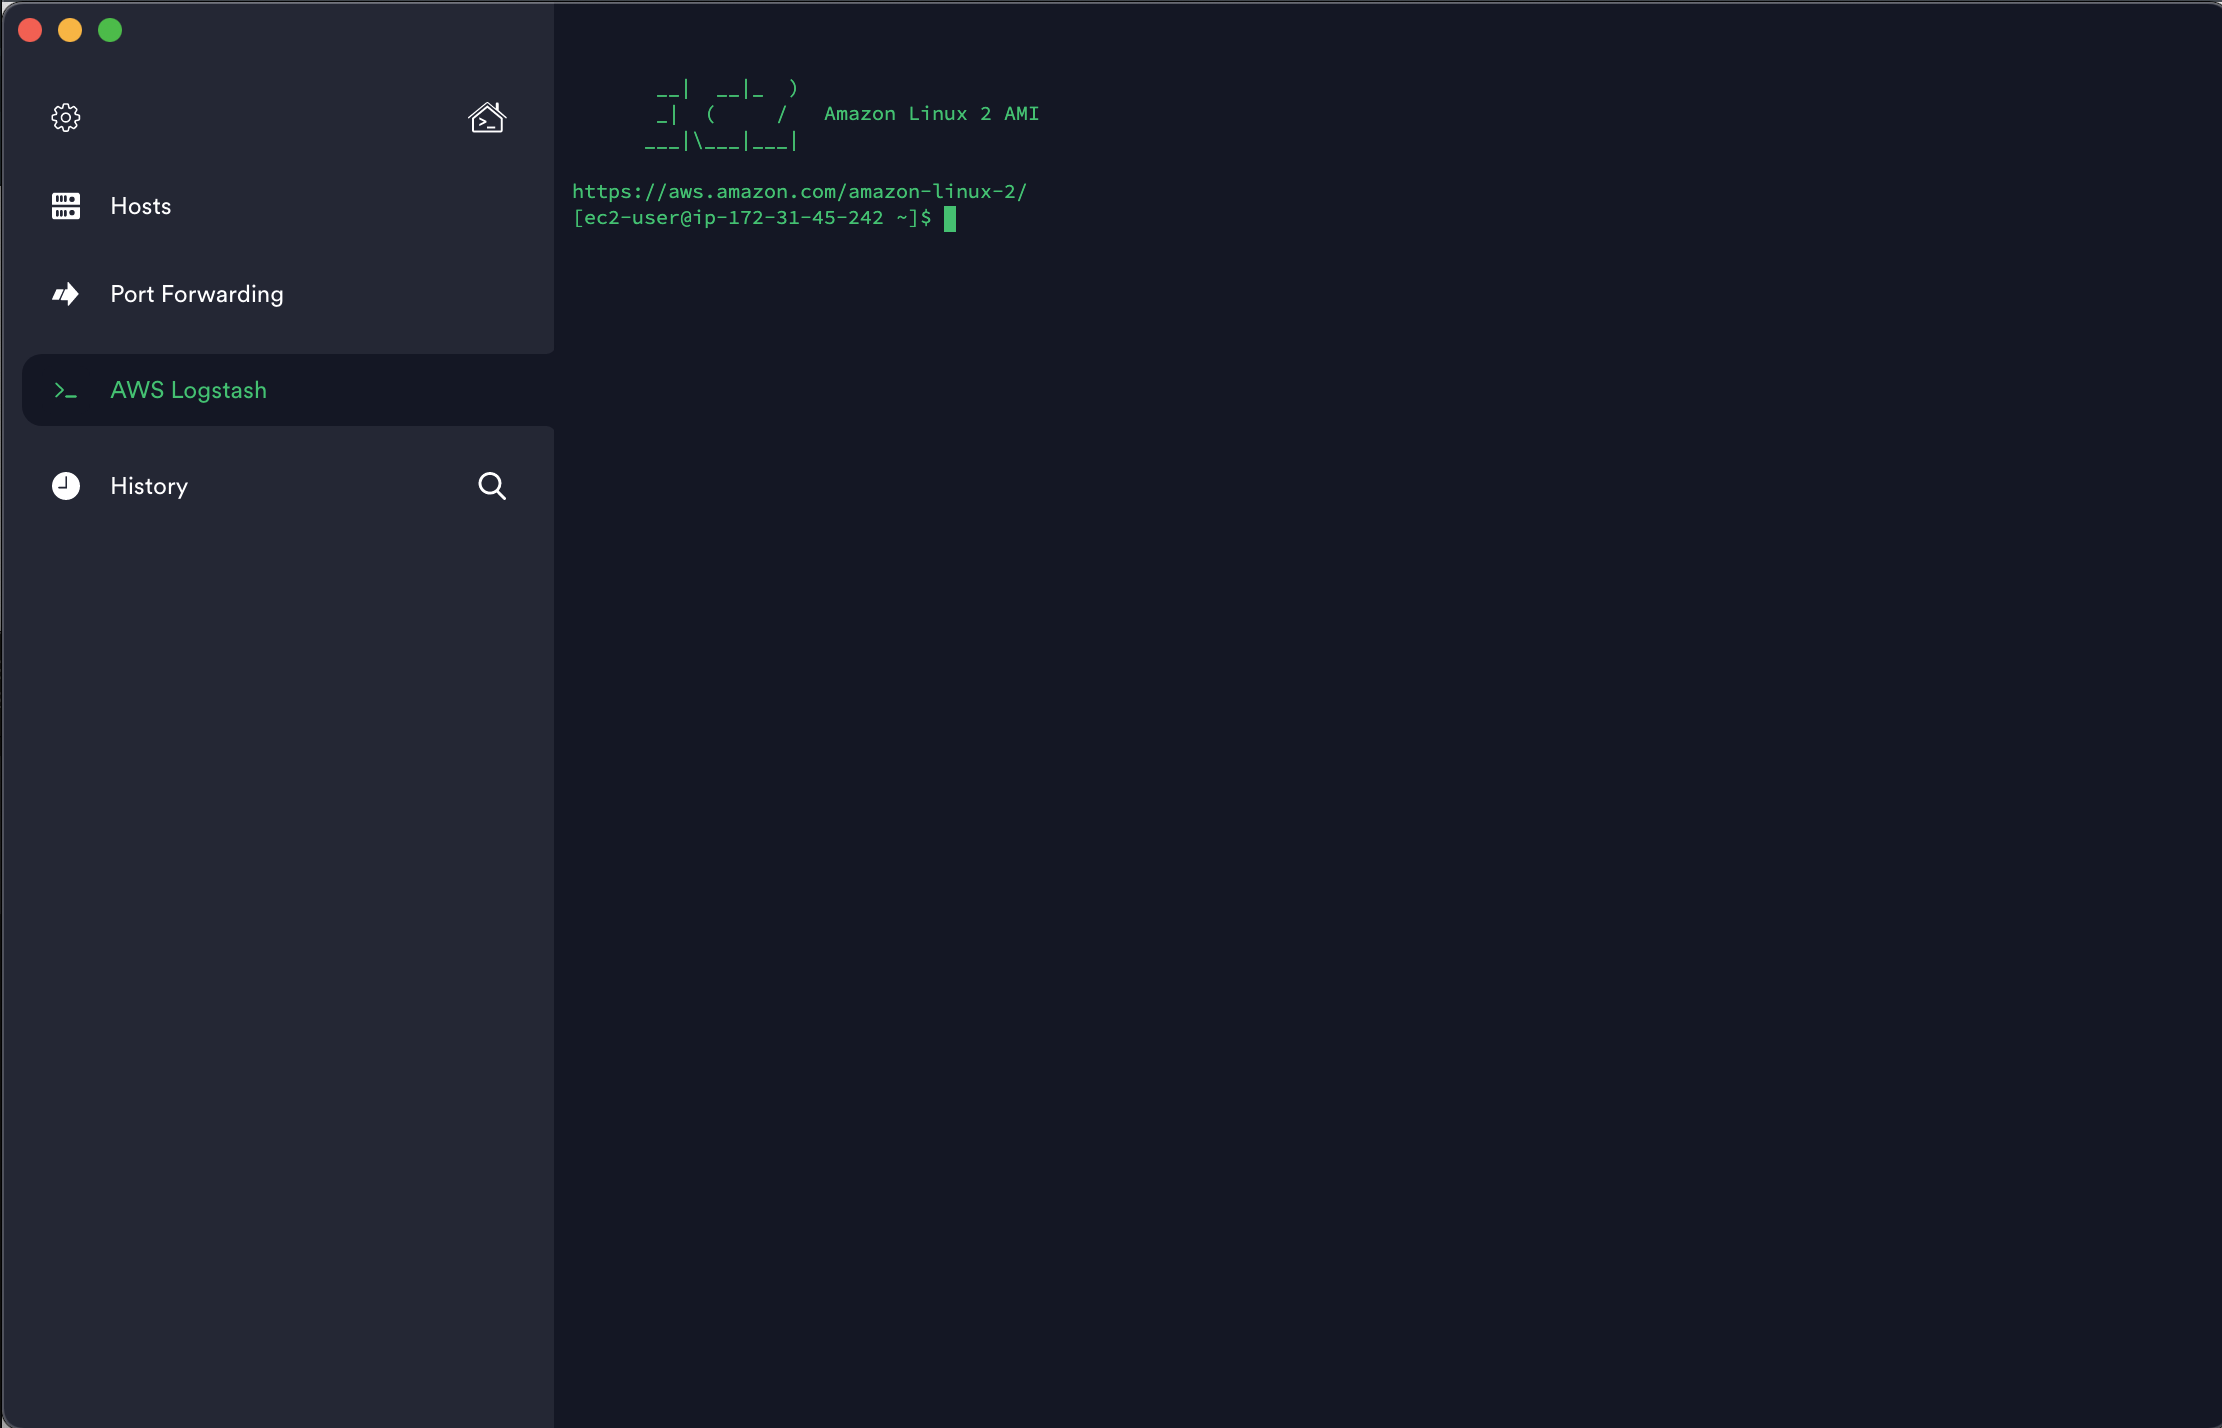This screenshot has width=2222, height=1428.
Task: Click the Amazon Linux 2 AMI banner text
Action: click(931, 114)
